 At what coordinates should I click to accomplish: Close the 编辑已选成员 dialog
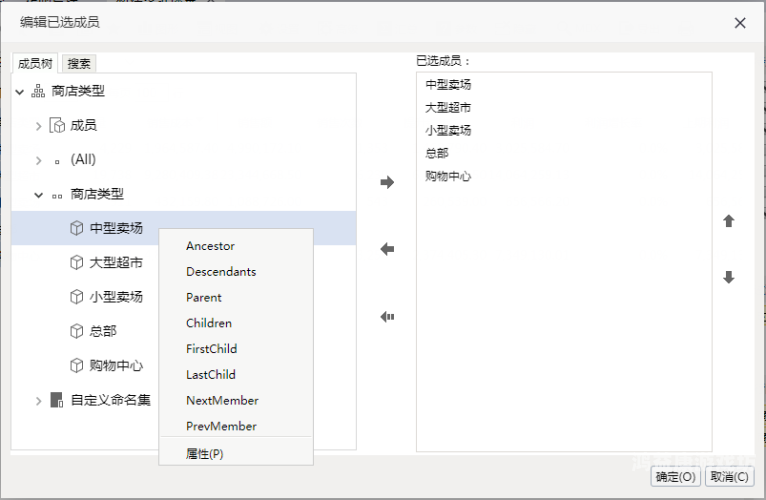click(x=740, y=22)
